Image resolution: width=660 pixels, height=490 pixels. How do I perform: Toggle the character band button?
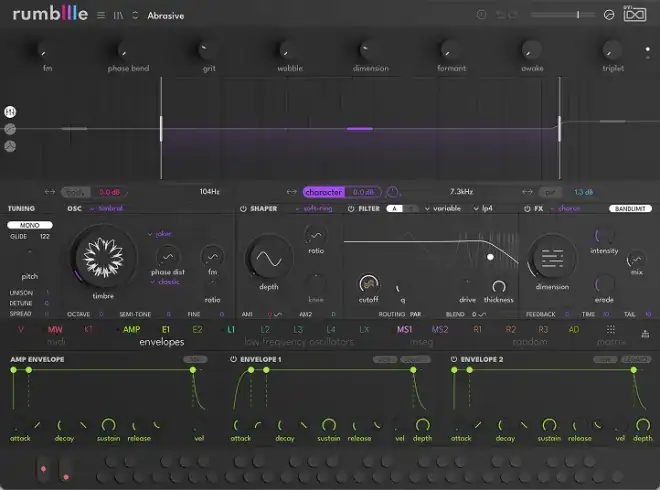323,192
